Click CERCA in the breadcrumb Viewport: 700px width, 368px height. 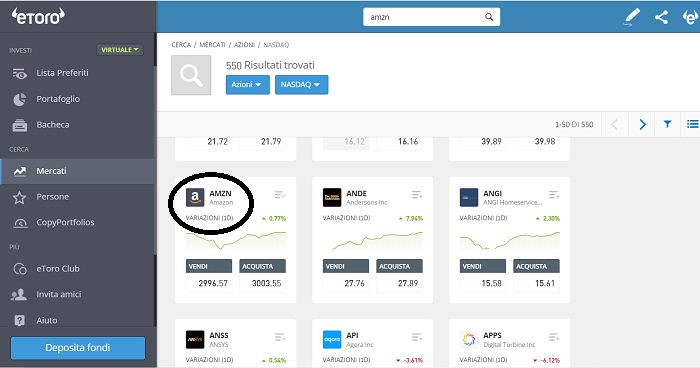[181, 45]
